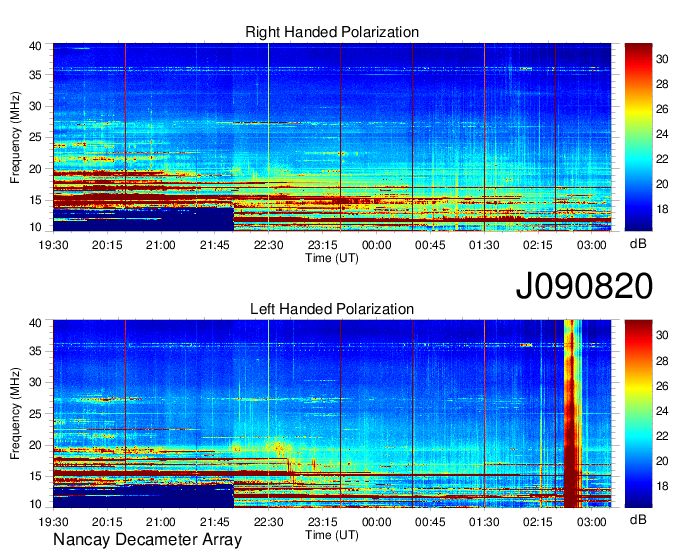Select the large "J090820" date label
Screen dimensions: 680x552
pos(584,286)
